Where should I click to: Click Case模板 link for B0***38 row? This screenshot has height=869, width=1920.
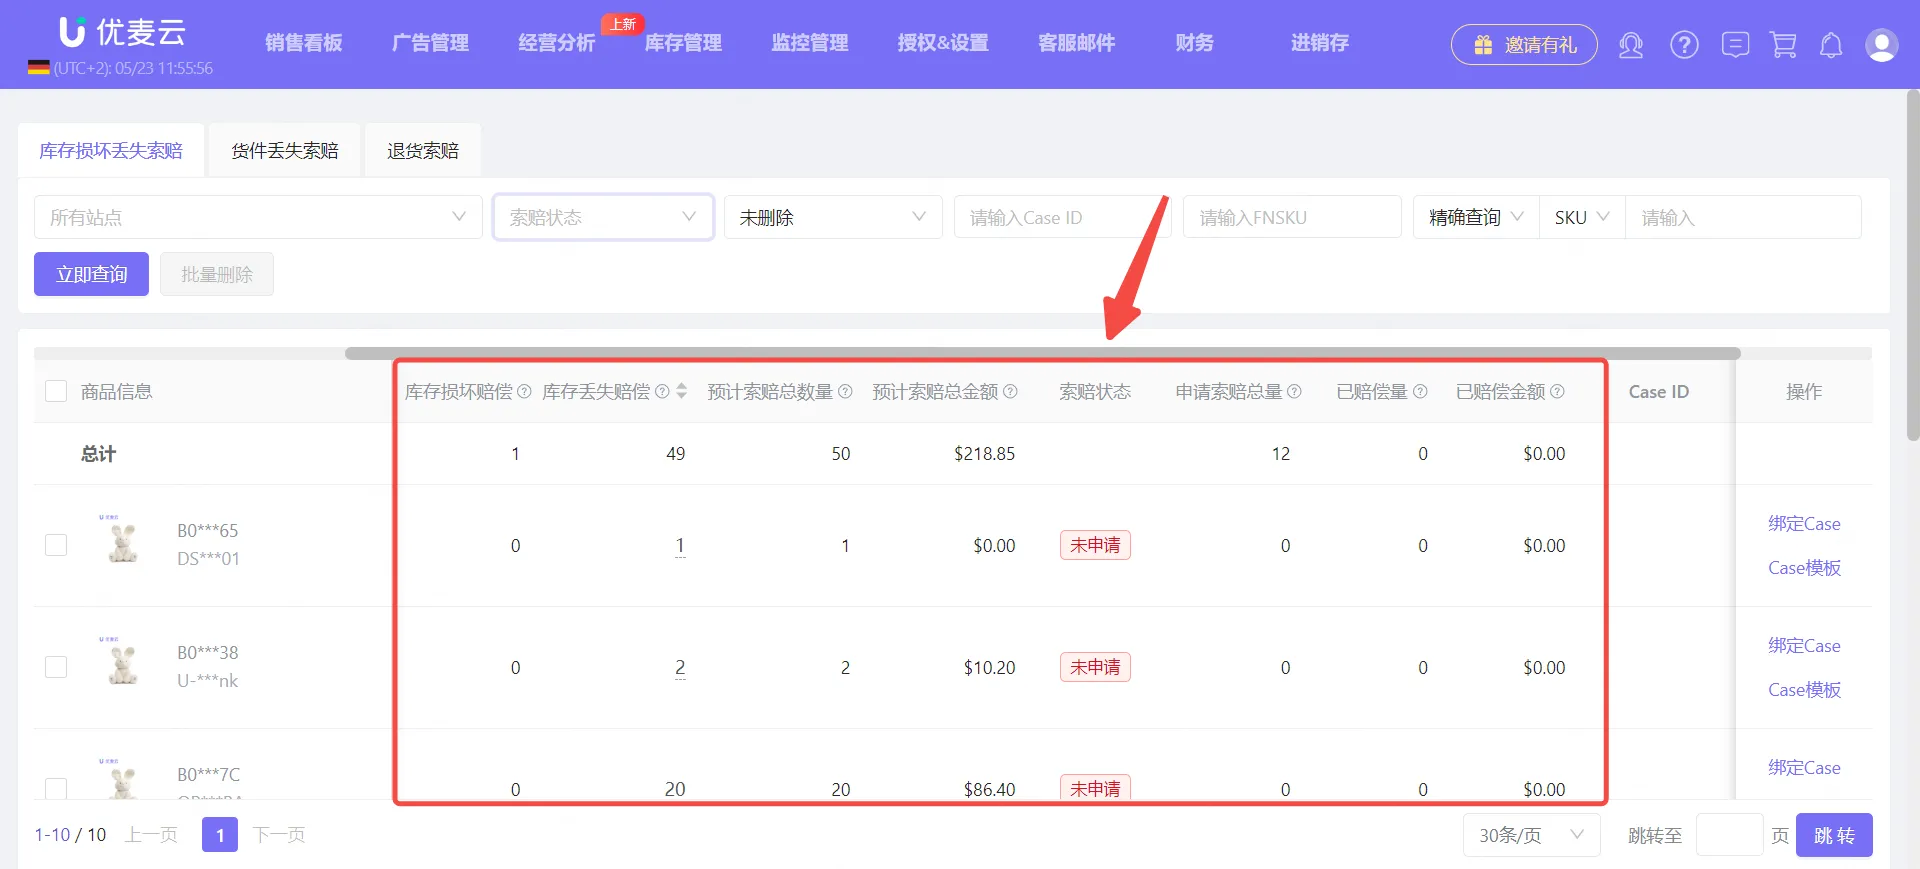point(1804,690)
